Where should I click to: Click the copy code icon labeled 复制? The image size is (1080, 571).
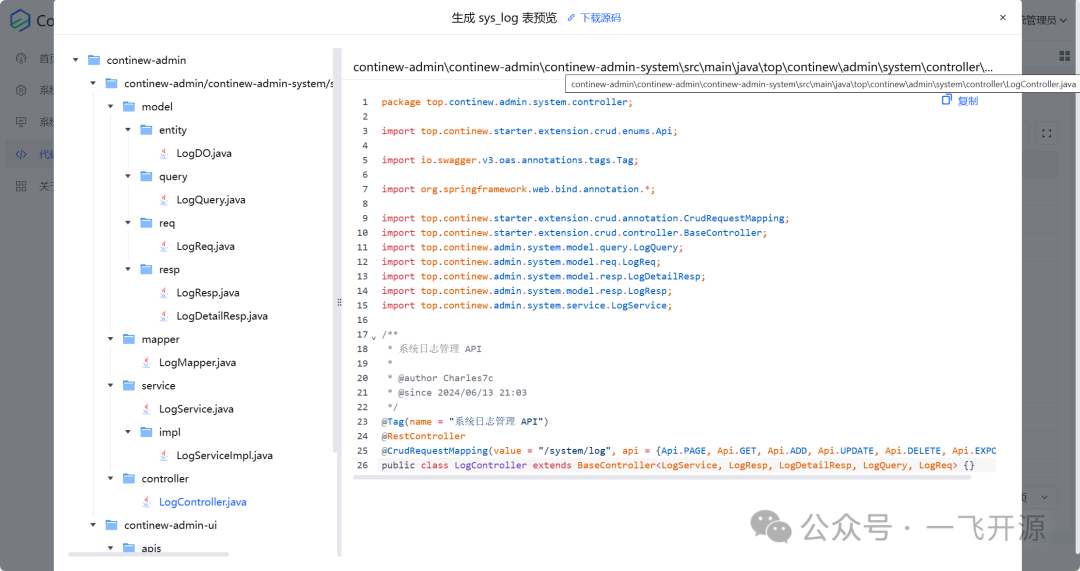(x=960, y=101)
